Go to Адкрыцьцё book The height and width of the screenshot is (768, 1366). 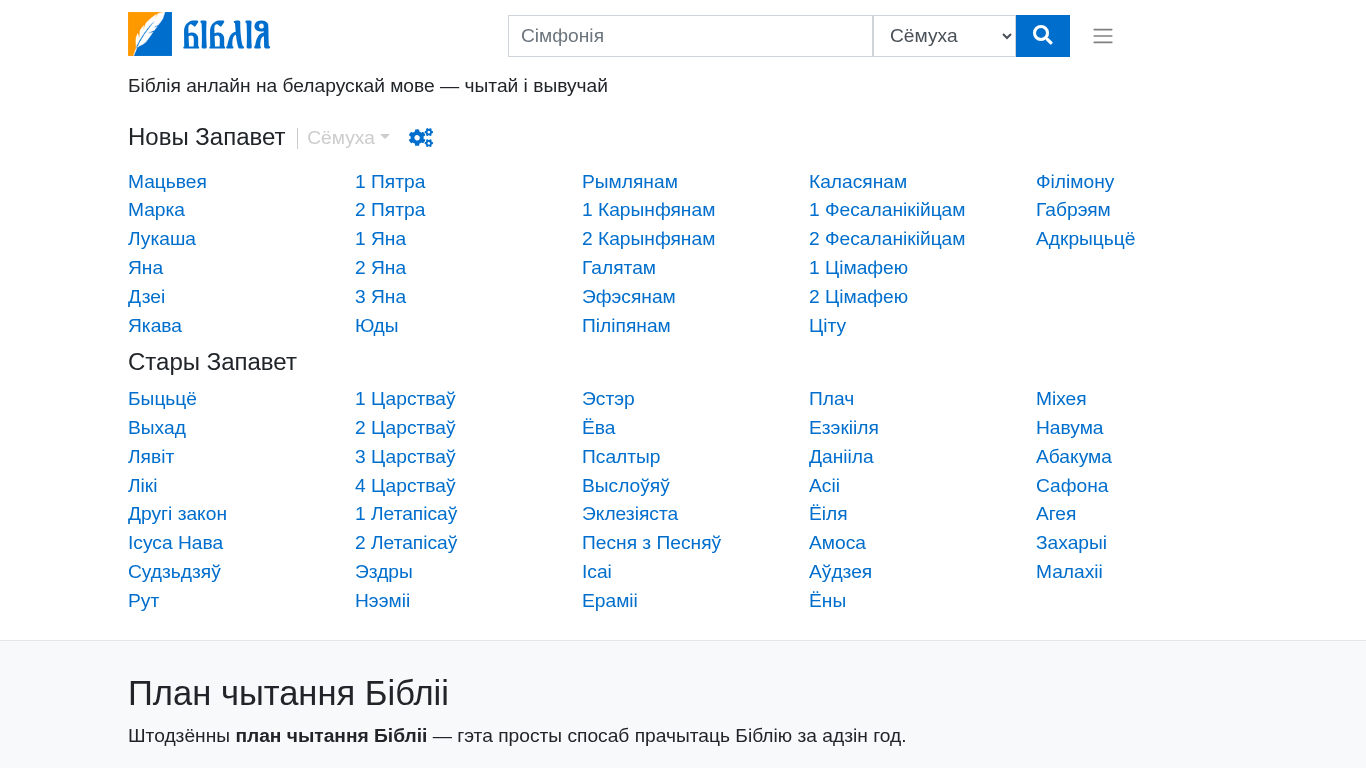1085,239
